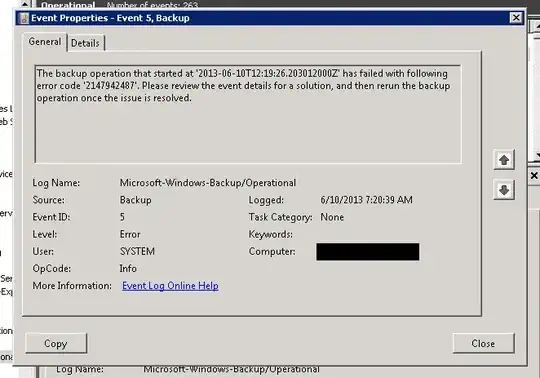The image size is (540, 378).
Task: Click inside the event description text box
Action: pos(248,114)
